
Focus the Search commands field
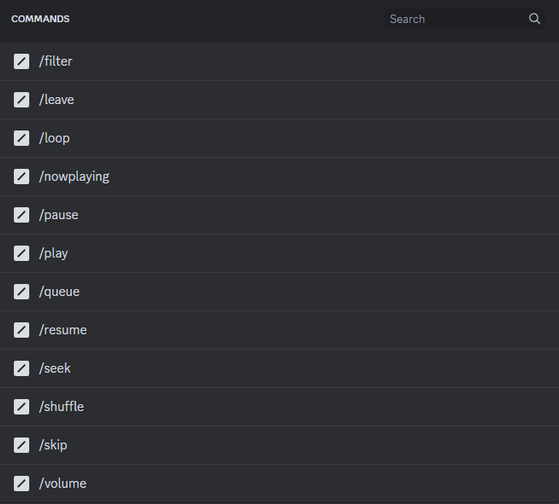[465, 19]
